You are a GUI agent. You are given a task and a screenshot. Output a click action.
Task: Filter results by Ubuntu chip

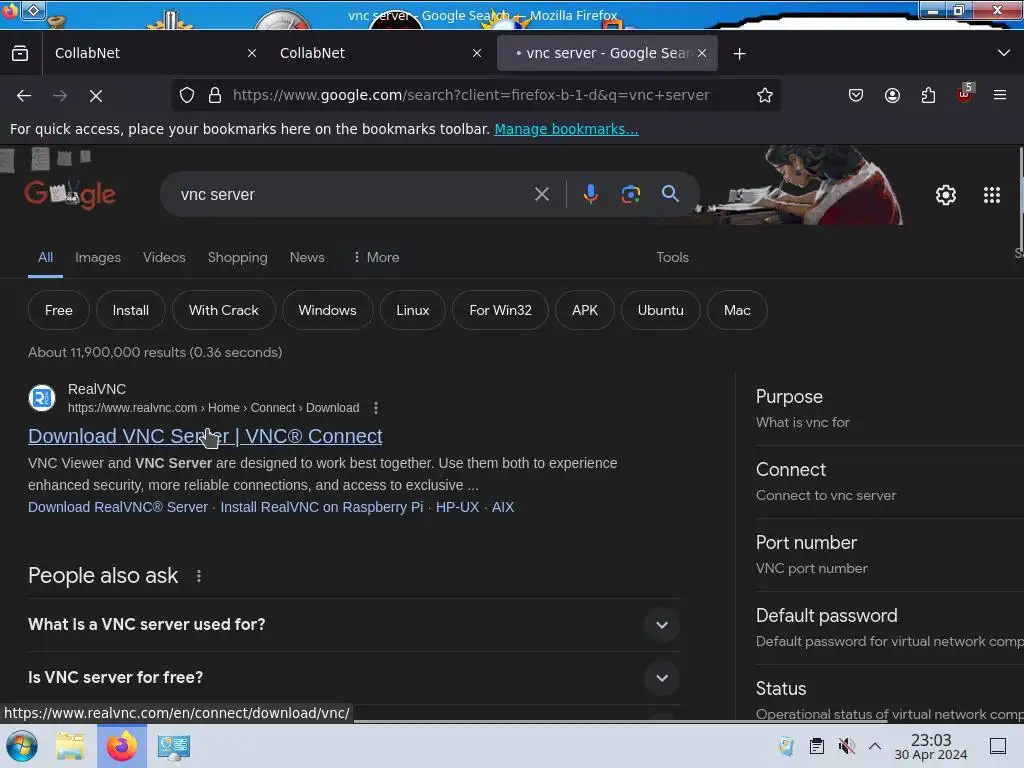coord(660,310)
